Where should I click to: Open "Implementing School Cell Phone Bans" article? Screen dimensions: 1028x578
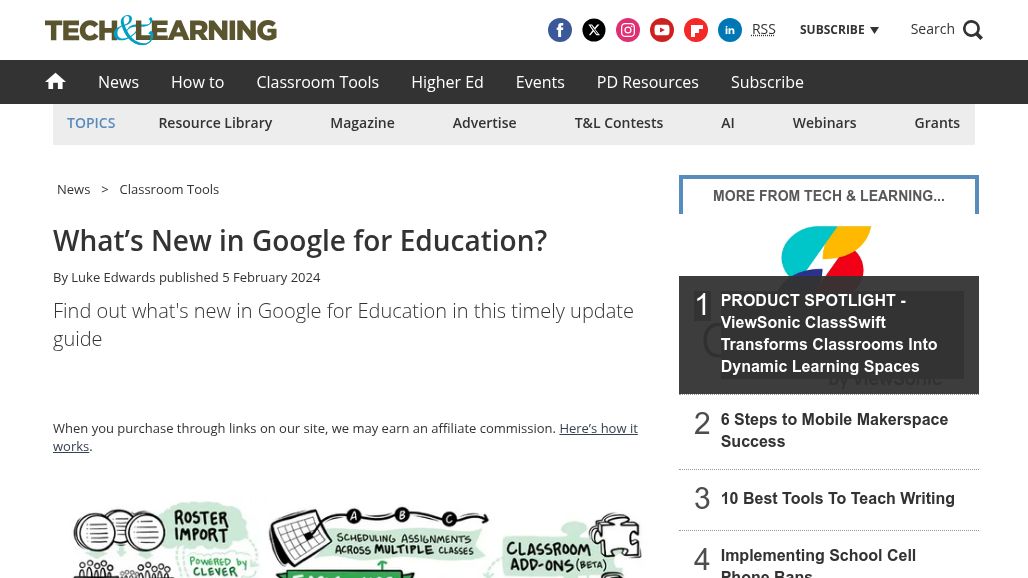pyautogui.click(x=818, y=562)
